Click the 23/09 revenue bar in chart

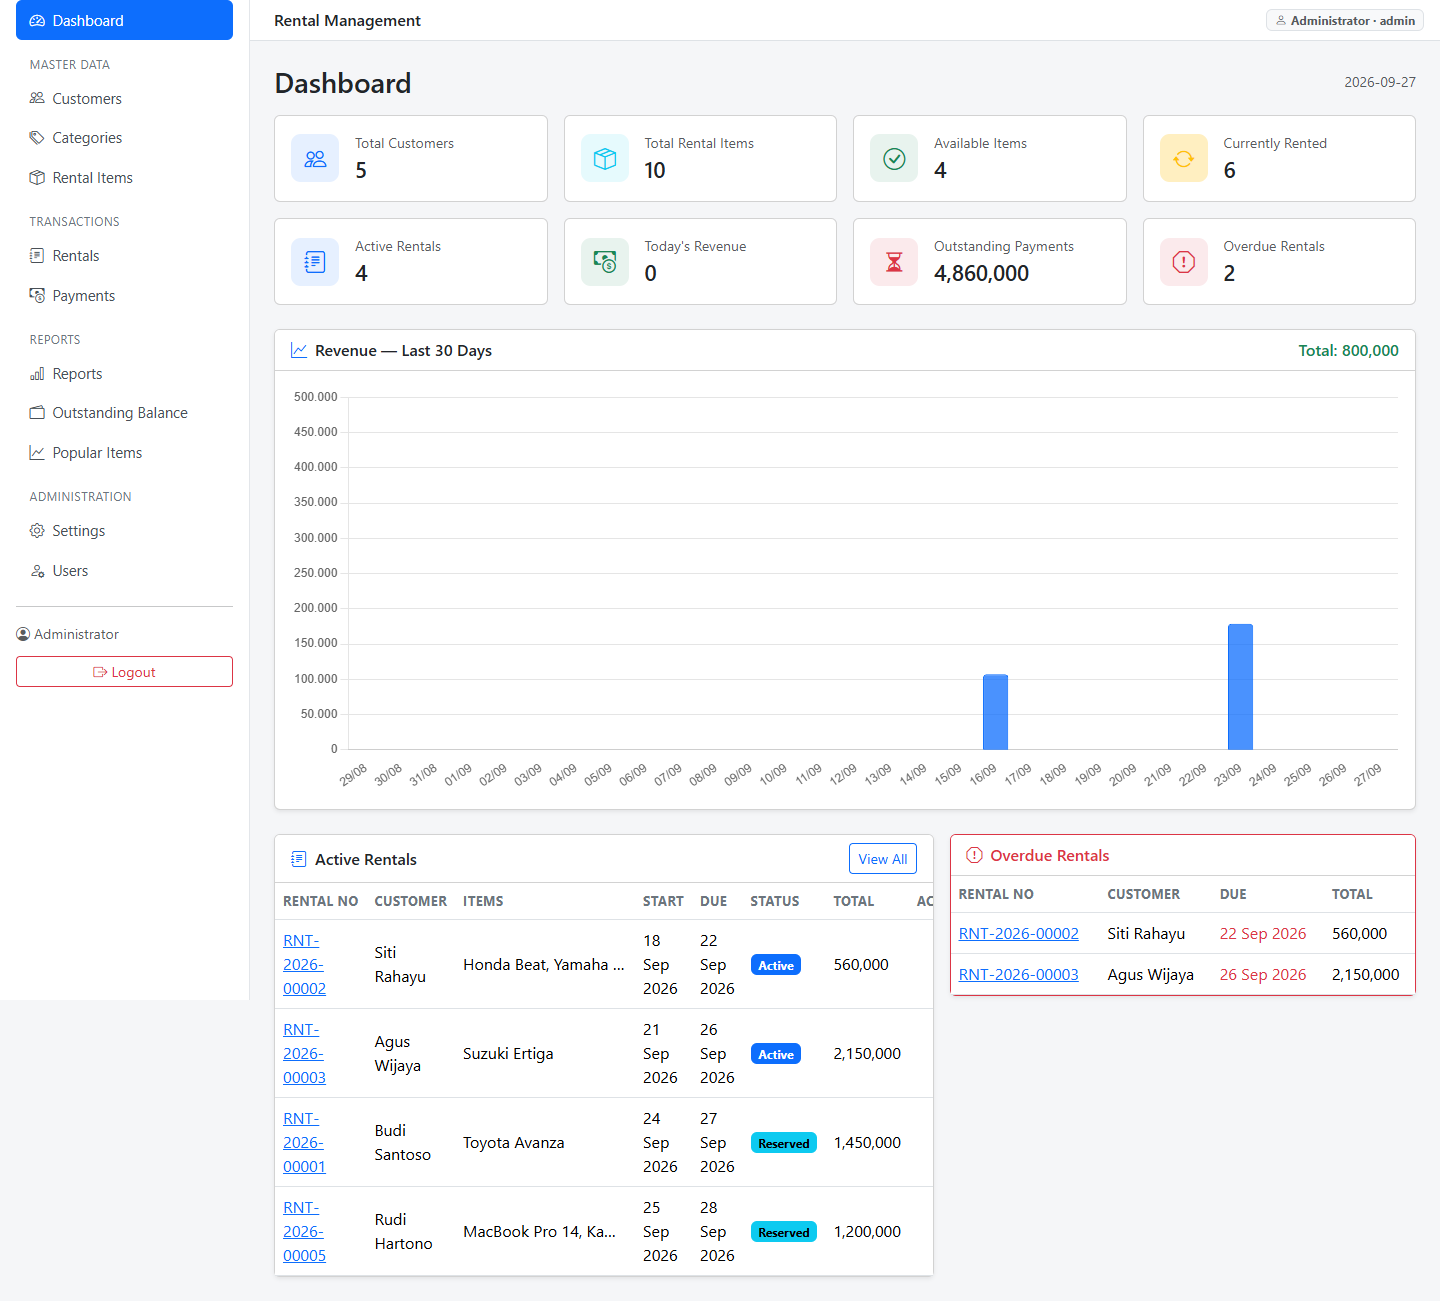pos(1240,687)
